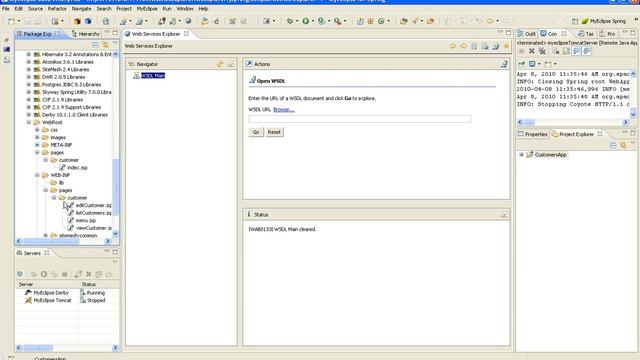Viewport: 640px width, 360px height.
Task: Click the Favorites star icon
Action: (506, 46)
